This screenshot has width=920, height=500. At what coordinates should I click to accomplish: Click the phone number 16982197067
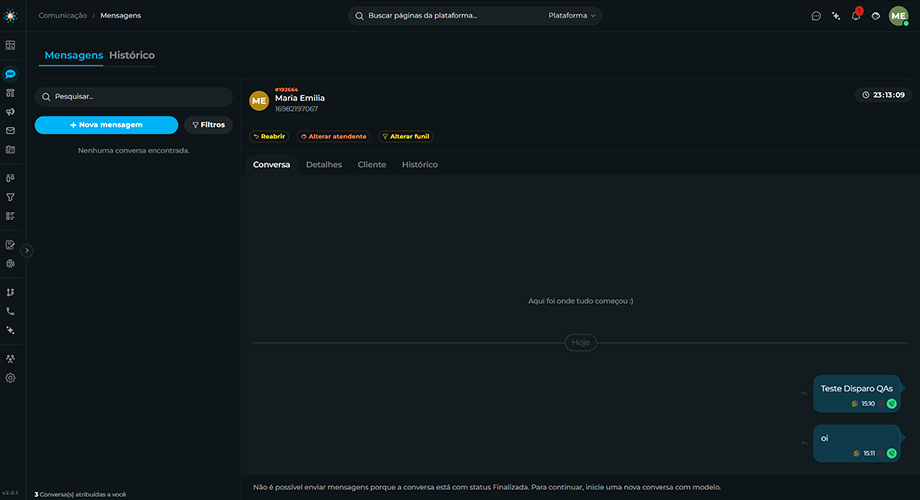coord(296,109)
